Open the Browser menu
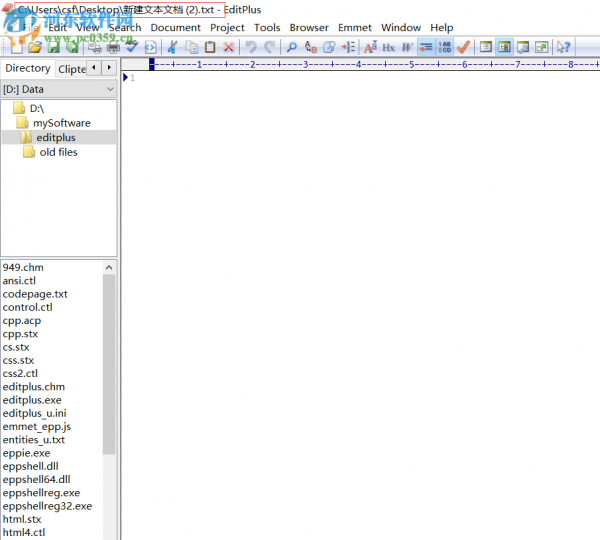Screen dimensions: 600x540 [x=309, y=28]
